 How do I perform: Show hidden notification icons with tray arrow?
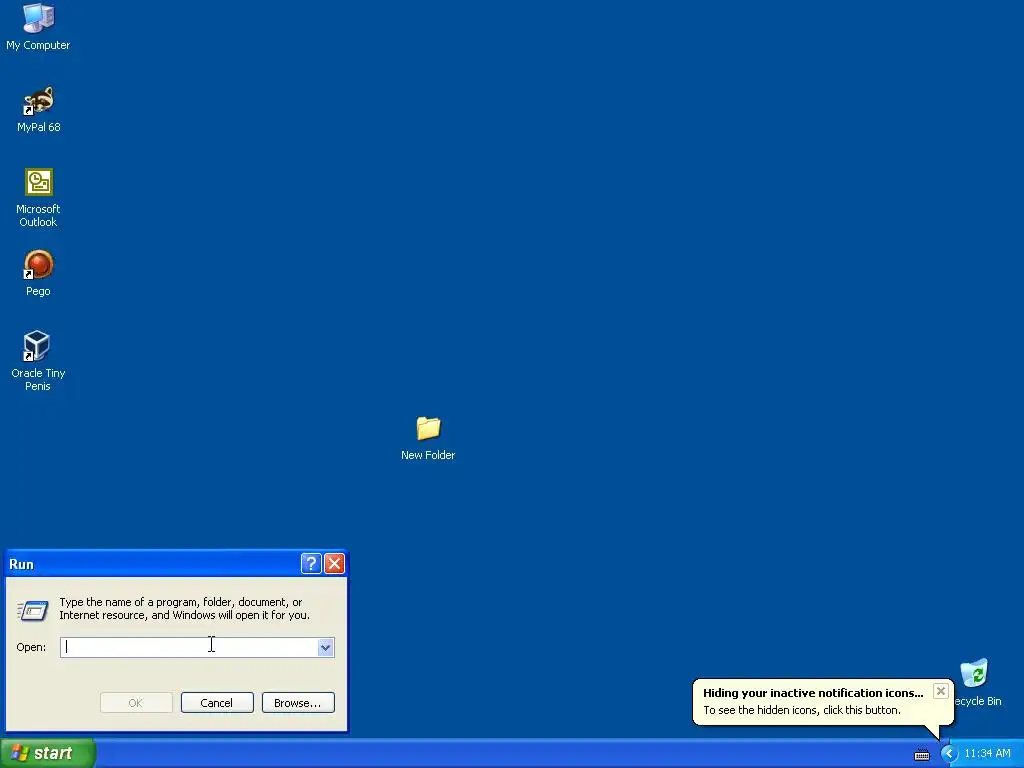click(949, 754)
